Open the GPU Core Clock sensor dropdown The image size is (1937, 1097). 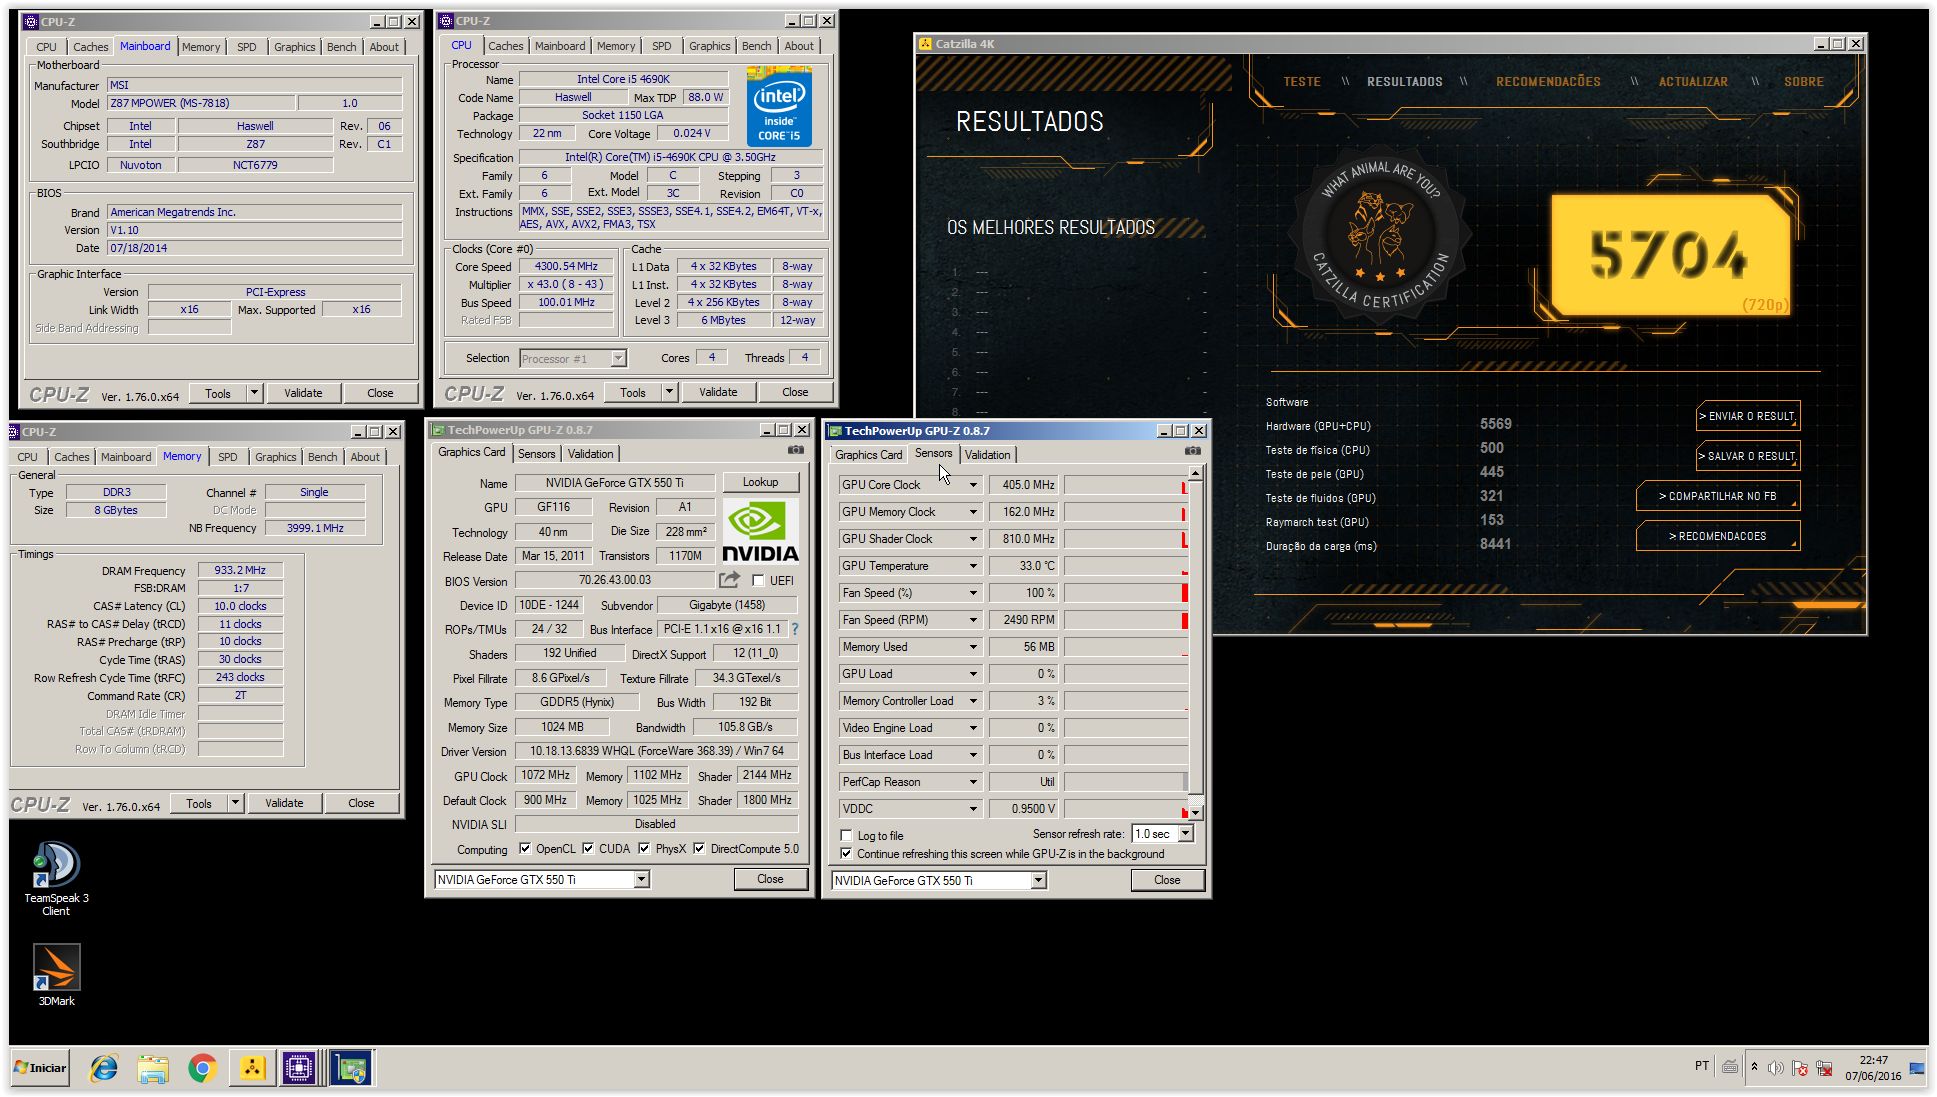pyautogui.click(x=973, y=485)
